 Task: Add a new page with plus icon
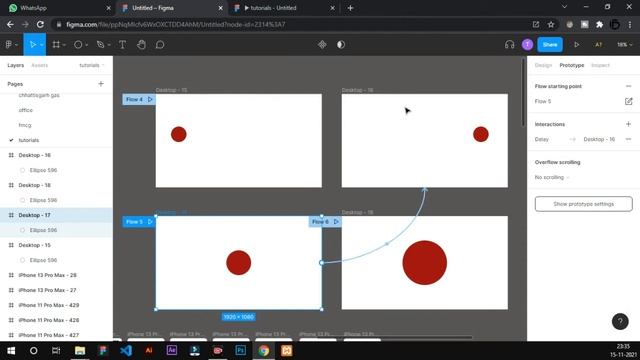101,84
